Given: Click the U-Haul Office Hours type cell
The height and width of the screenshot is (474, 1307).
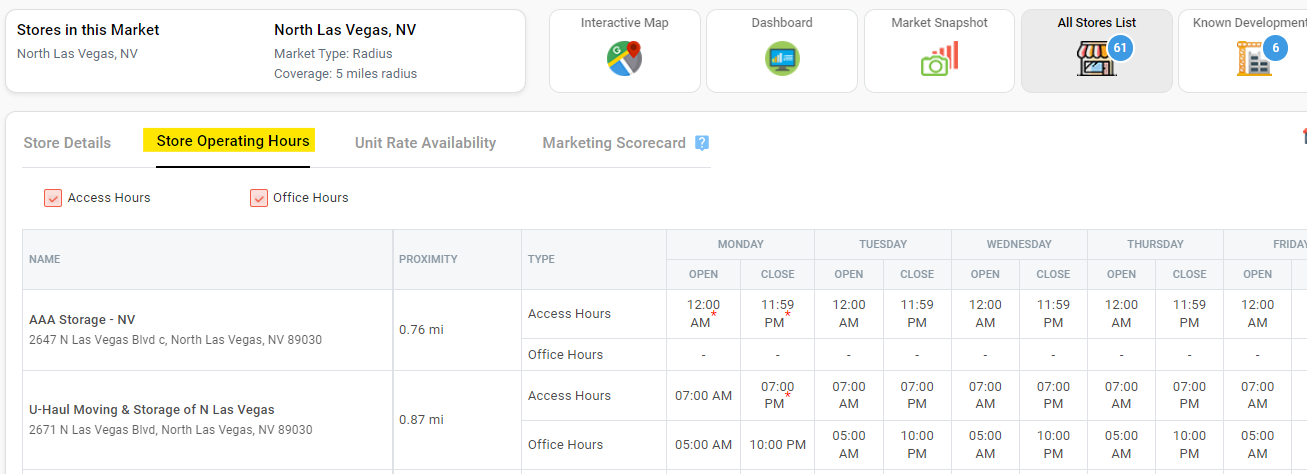Looking at the screenshot, I should (x=593, y=445).
